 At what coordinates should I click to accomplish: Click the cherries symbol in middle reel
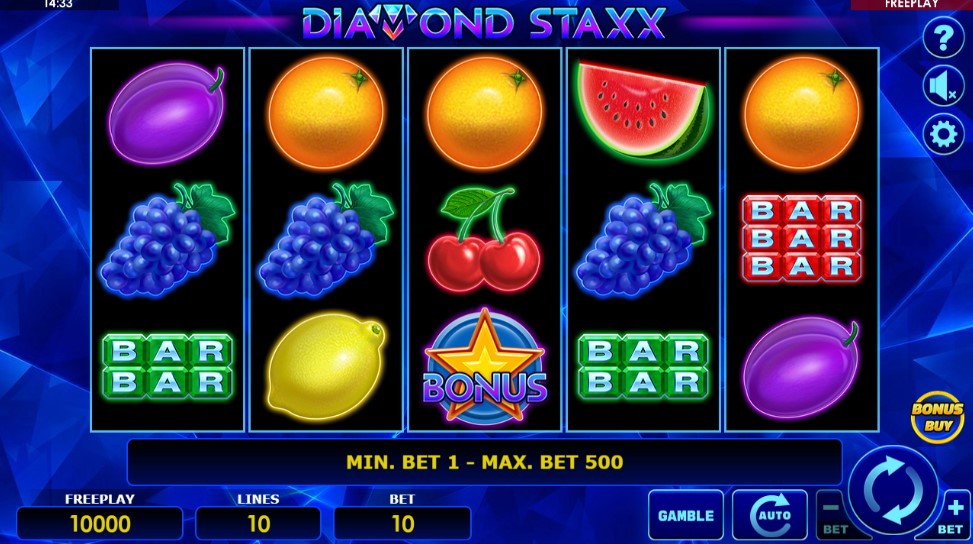pos(484,239)
